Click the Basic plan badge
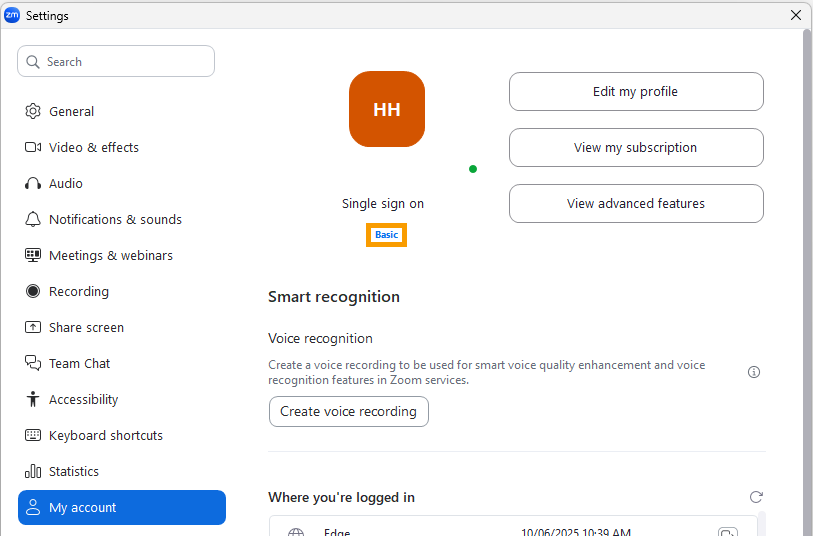Image resolution: width=815 pixels, height=536 pixels. tap(386, 235)
